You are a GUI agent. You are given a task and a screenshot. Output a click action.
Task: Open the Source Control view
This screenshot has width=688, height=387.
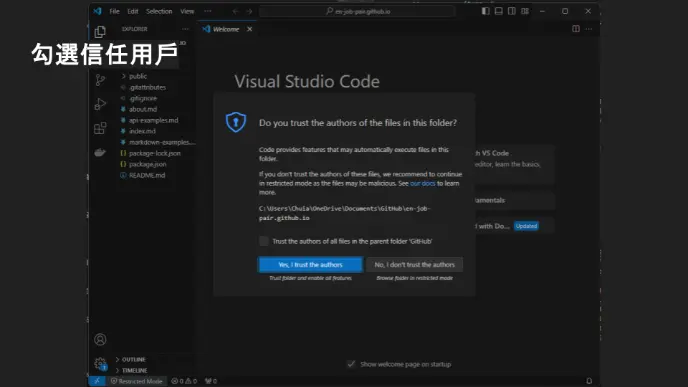[x=100, y=80]
